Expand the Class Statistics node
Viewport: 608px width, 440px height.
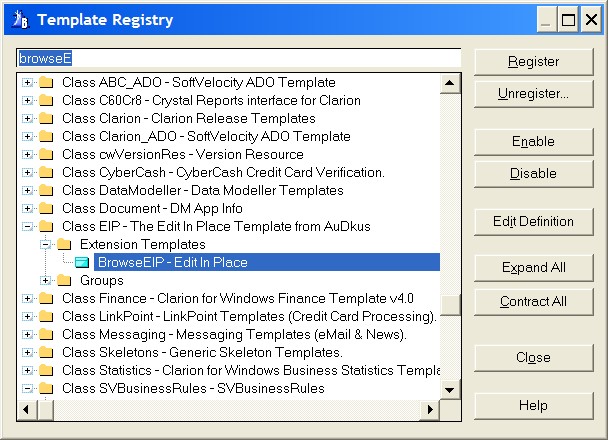pyautogui.click(x=27, y=370)
